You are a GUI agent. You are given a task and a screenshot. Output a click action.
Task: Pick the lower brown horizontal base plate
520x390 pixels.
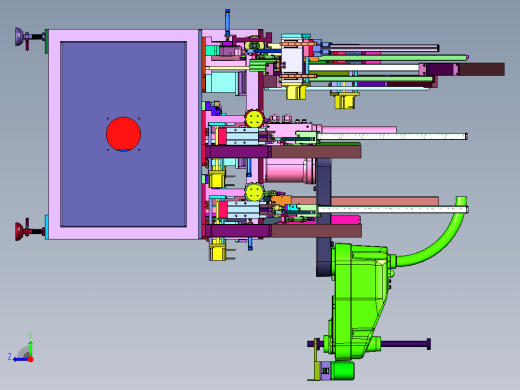pyautogui.click(x=317, y=231)
